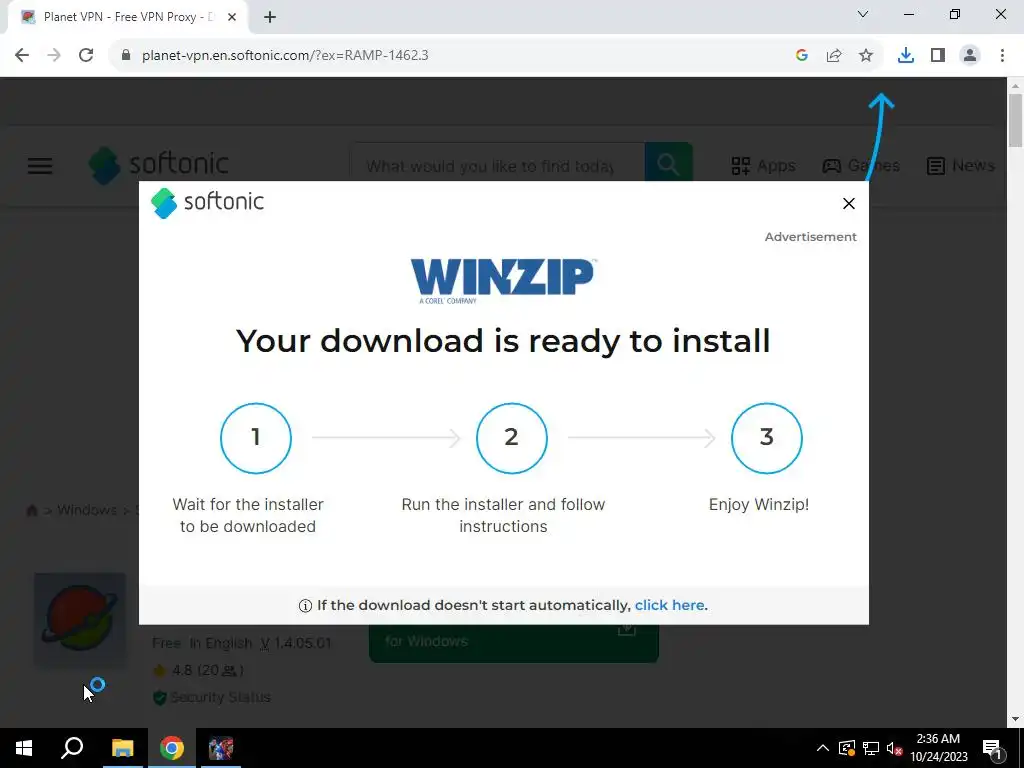Viewport: 1024px width, 768px height.
Task: Share this page using the share icon
Action: coord(834,56)
